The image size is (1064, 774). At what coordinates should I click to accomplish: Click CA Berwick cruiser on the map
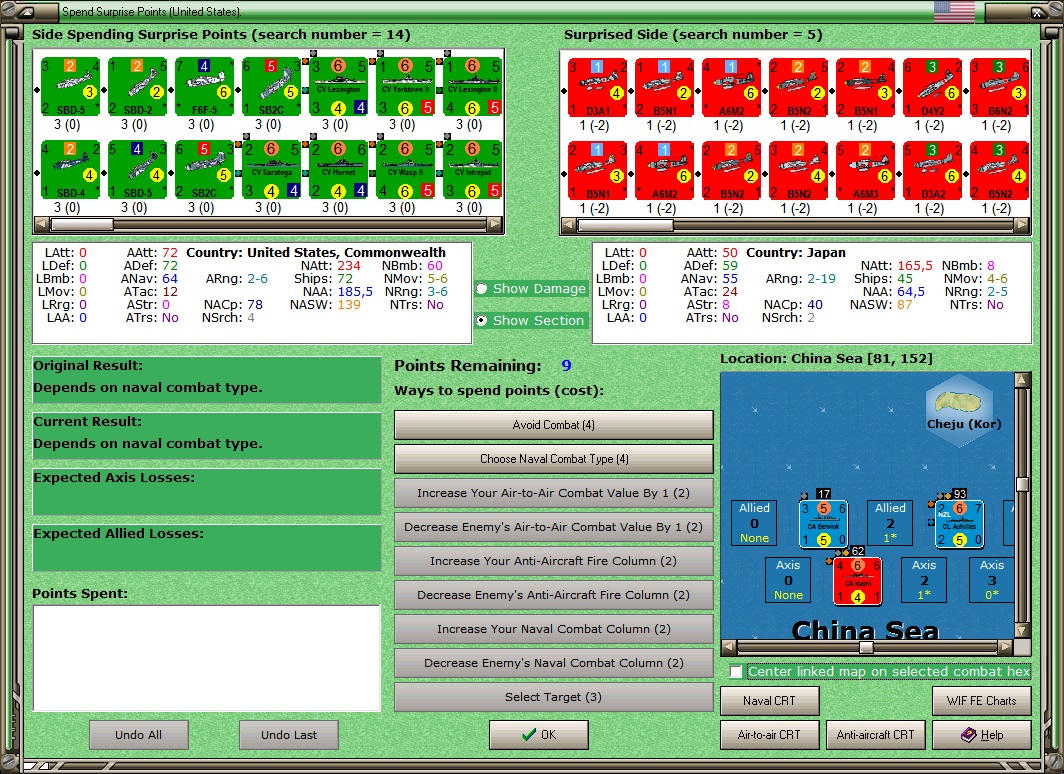tap(823, 523)
